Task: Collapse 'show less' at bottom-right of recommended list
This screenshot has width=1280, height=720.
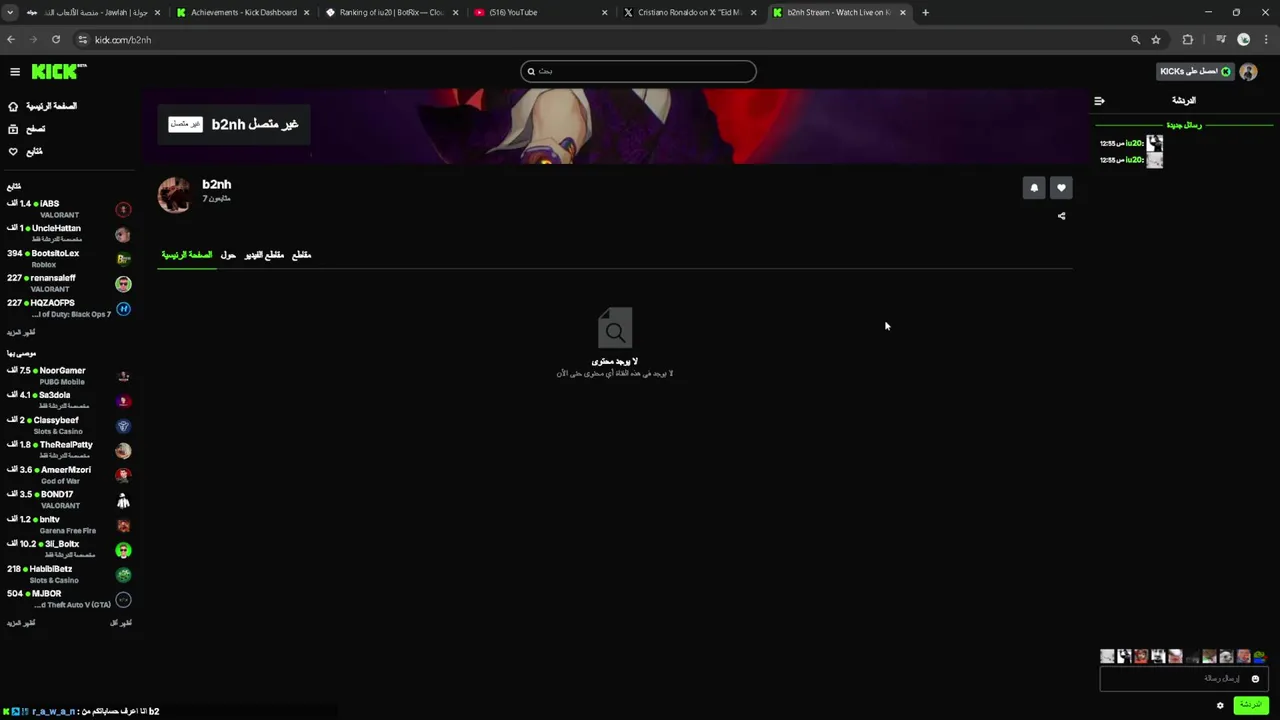Action: 120,623
